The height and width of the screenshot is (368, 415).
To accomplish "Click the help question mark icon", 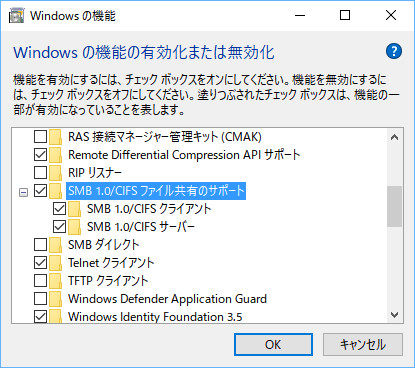I will [x=394, y=51].
